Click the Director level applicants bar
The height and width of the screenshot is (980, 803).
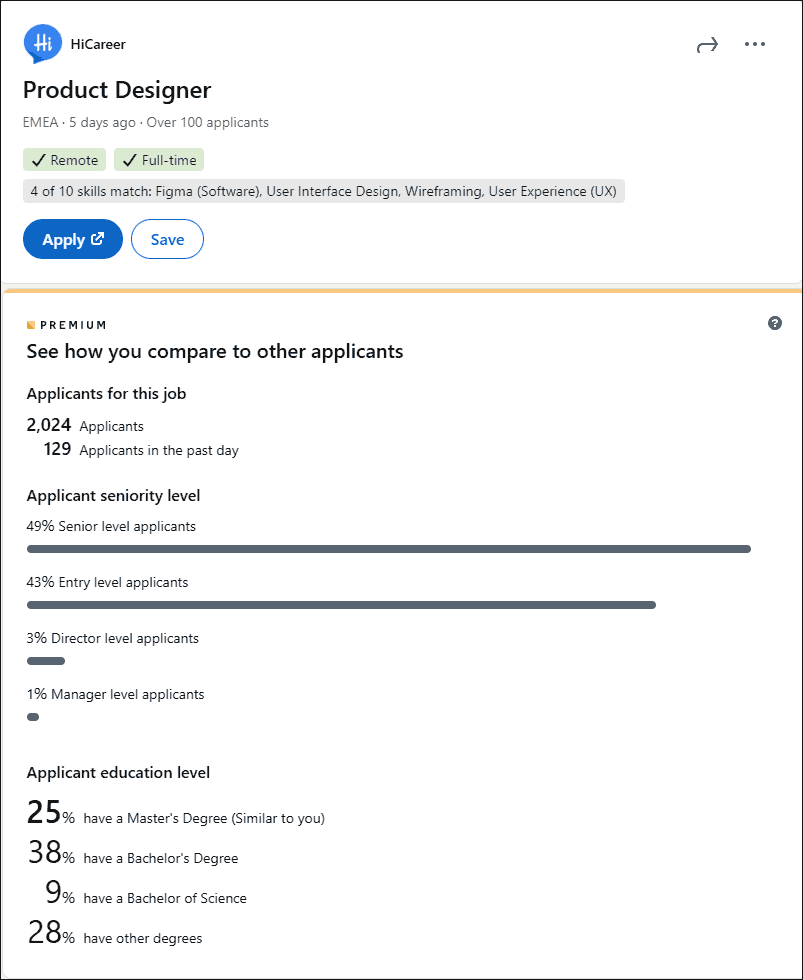[46, 661]
